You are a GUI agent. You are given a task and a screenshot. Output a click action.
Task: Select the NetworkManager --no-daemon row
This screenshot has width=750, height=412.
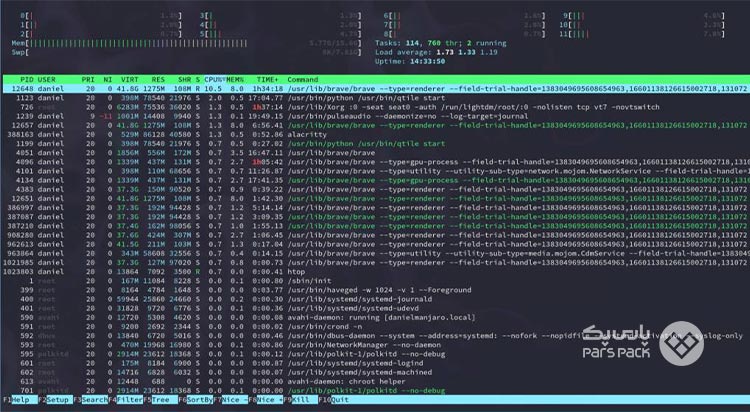tap(376, 345)
